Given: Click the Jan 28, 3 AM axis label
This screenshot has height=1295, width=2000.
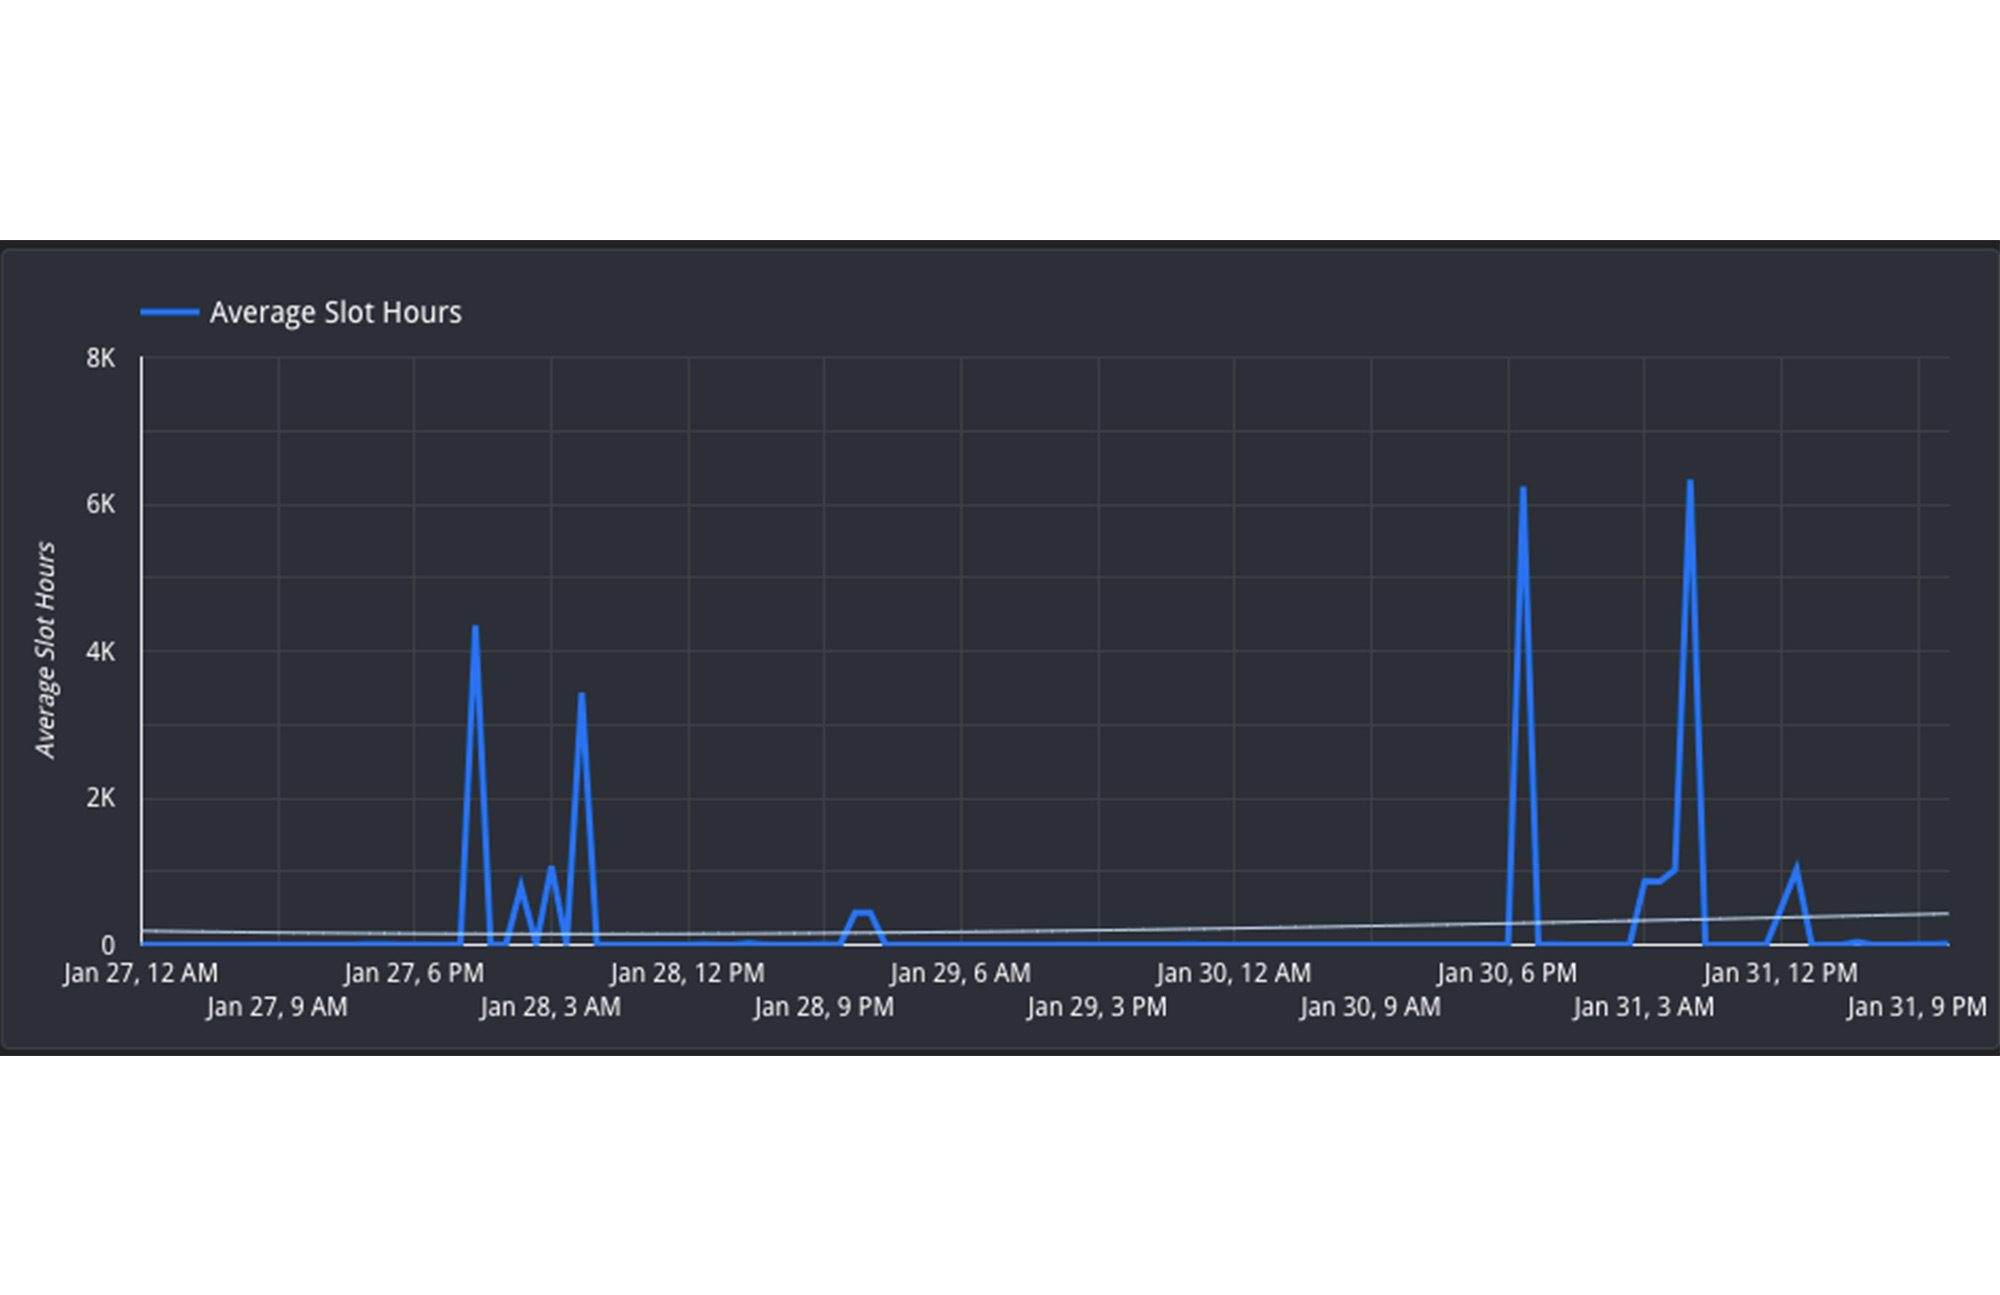Looking at the screenshot, I should 550,1007.
